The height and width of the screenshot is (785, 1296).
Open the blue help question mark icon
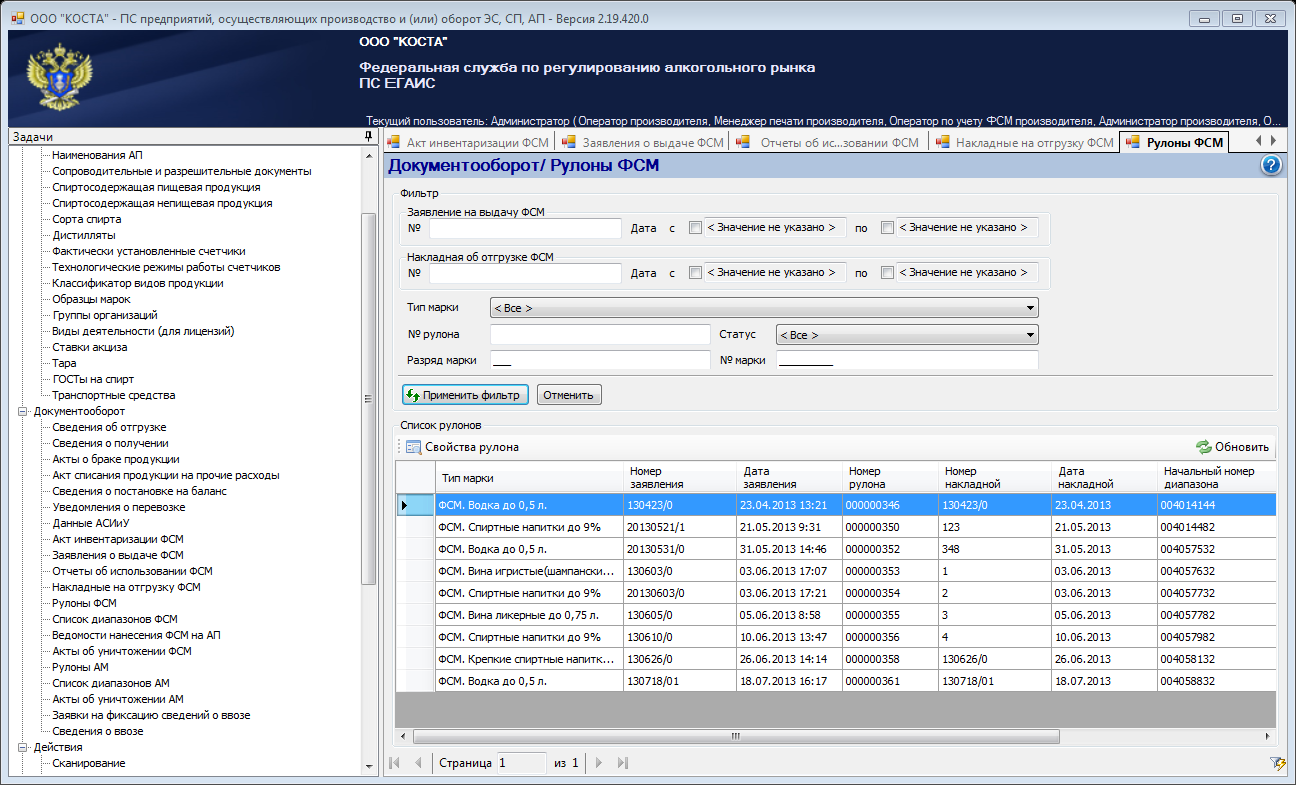point(1271,165)
